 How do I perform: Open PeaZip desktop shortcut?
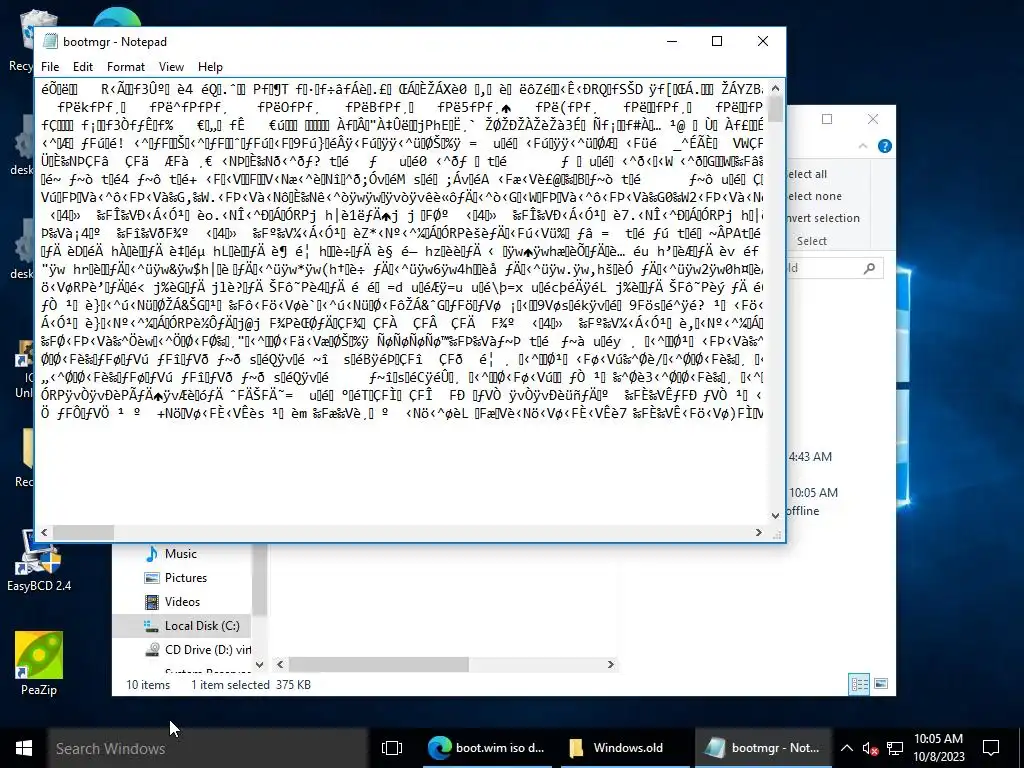tap(39, 664)
